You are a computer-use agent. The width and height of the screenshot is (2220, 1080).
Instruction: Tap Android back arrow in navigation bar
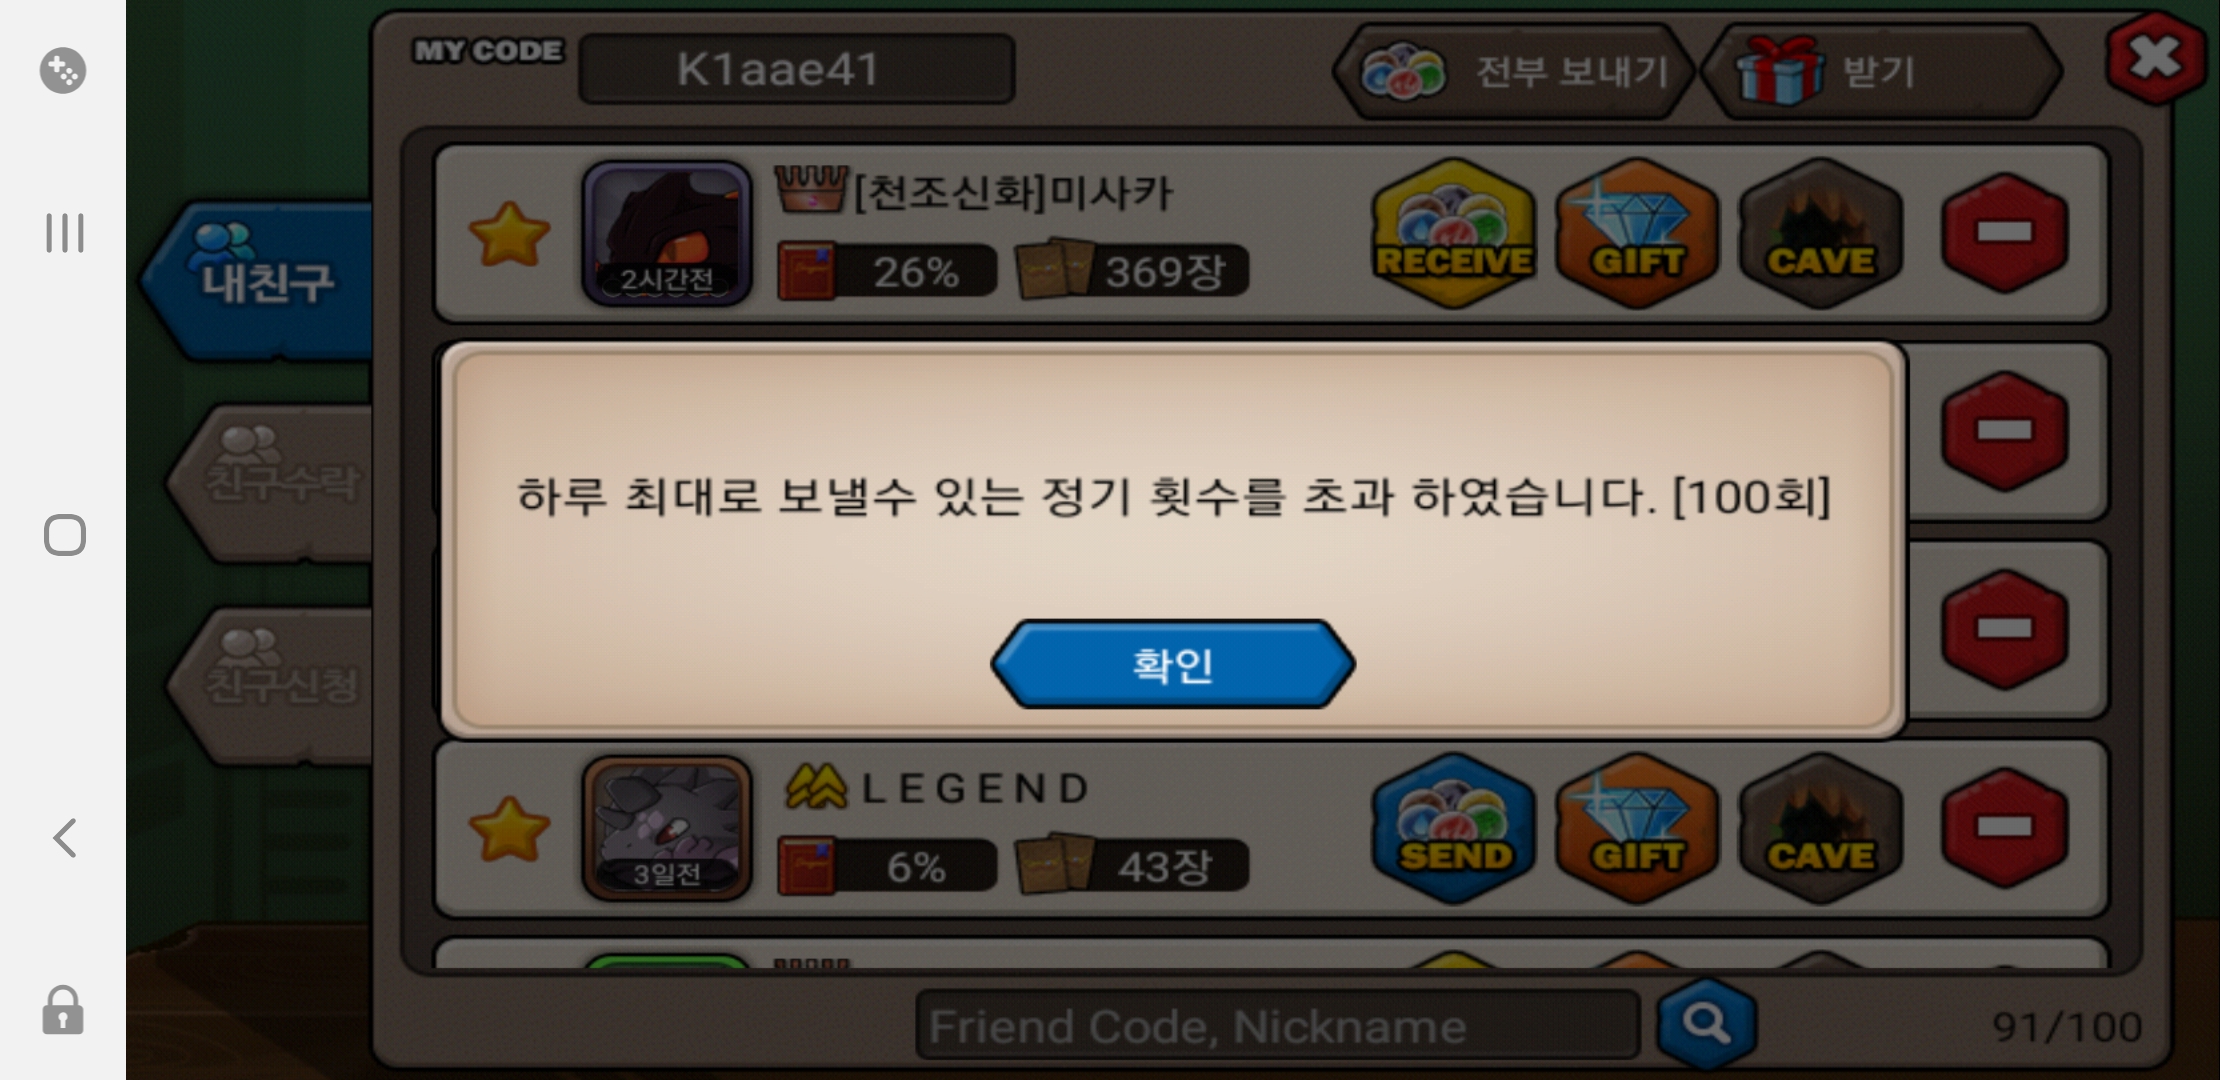(65, 838)
